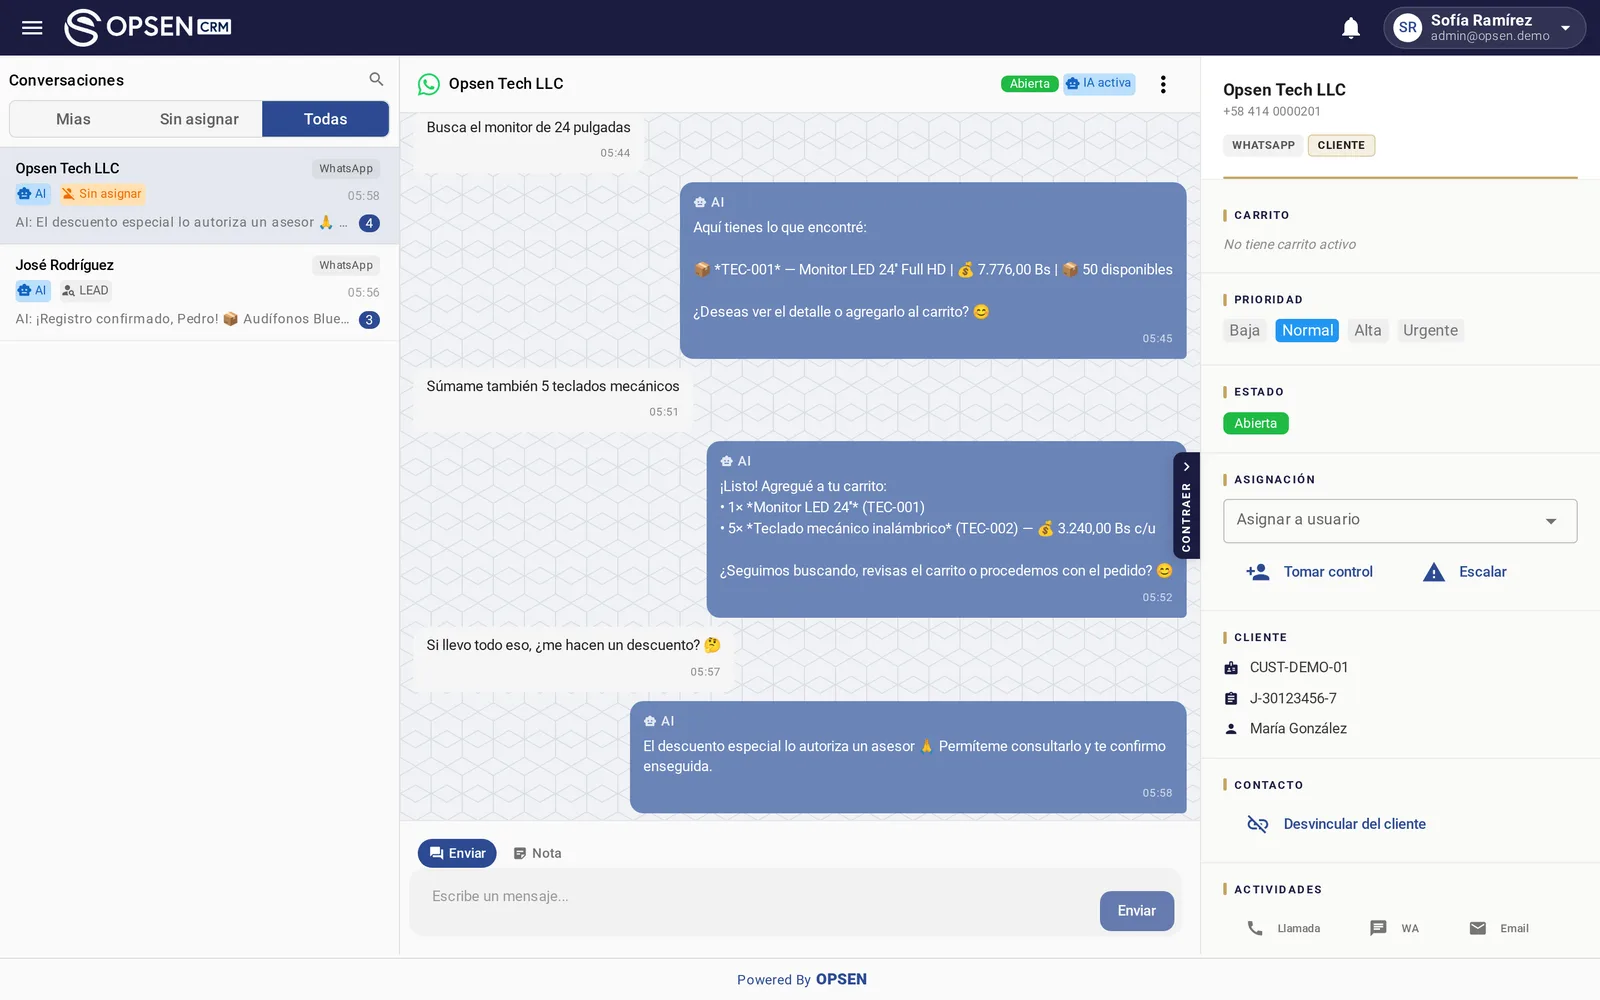Click the Abierta status chip in header
The image size is (1600, 1000).
1029,84
